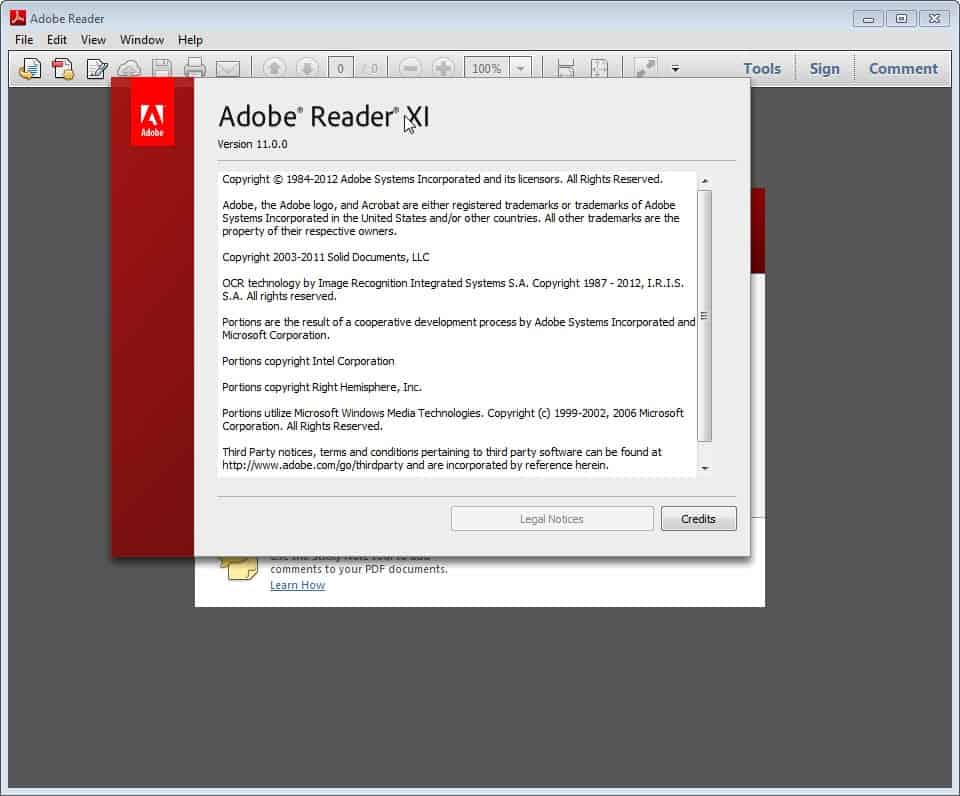The width and height of the screenshot is (960, 796).
Task: Click the Zoom Out minus icon
Action: point(411,68)
